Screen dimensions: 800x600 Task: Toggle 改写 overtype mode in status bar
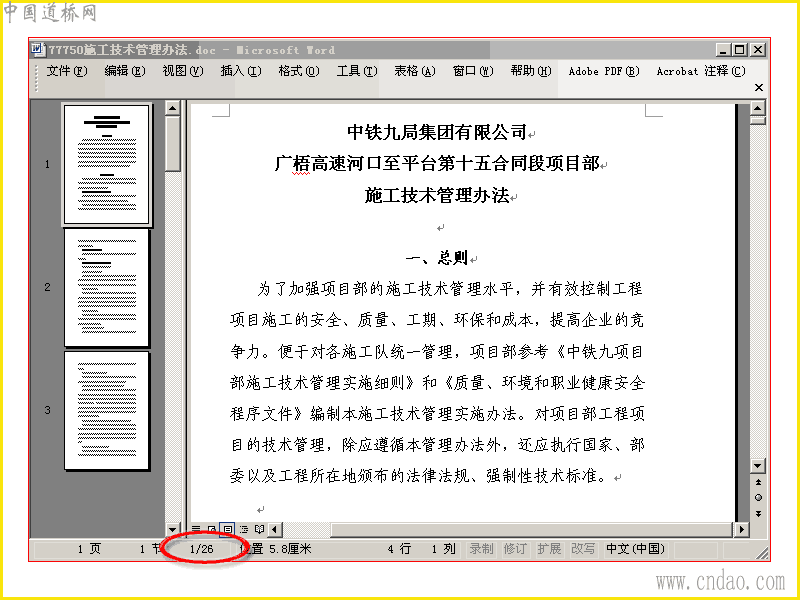(x=583, y=549)
